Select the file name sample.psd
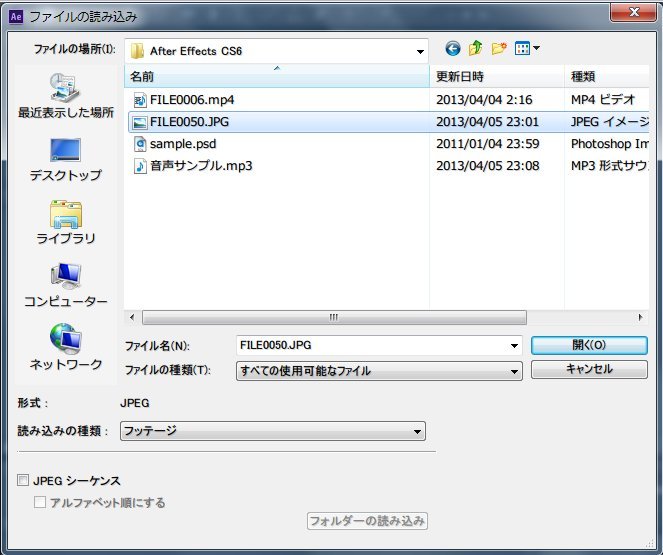This screenshot has height=555, width=663. tap(183, 144)
